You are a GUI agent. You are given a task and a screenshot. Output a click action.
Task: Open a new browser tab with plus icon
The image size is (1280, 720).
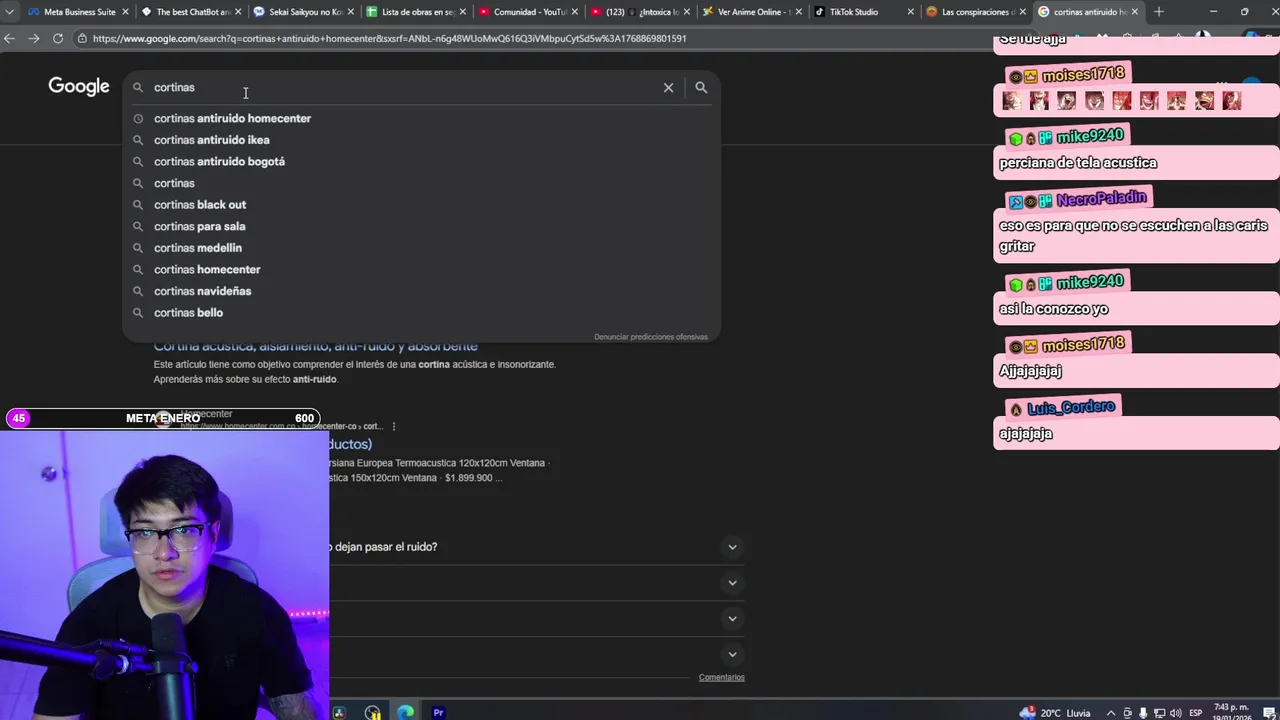coord(1158,12)
